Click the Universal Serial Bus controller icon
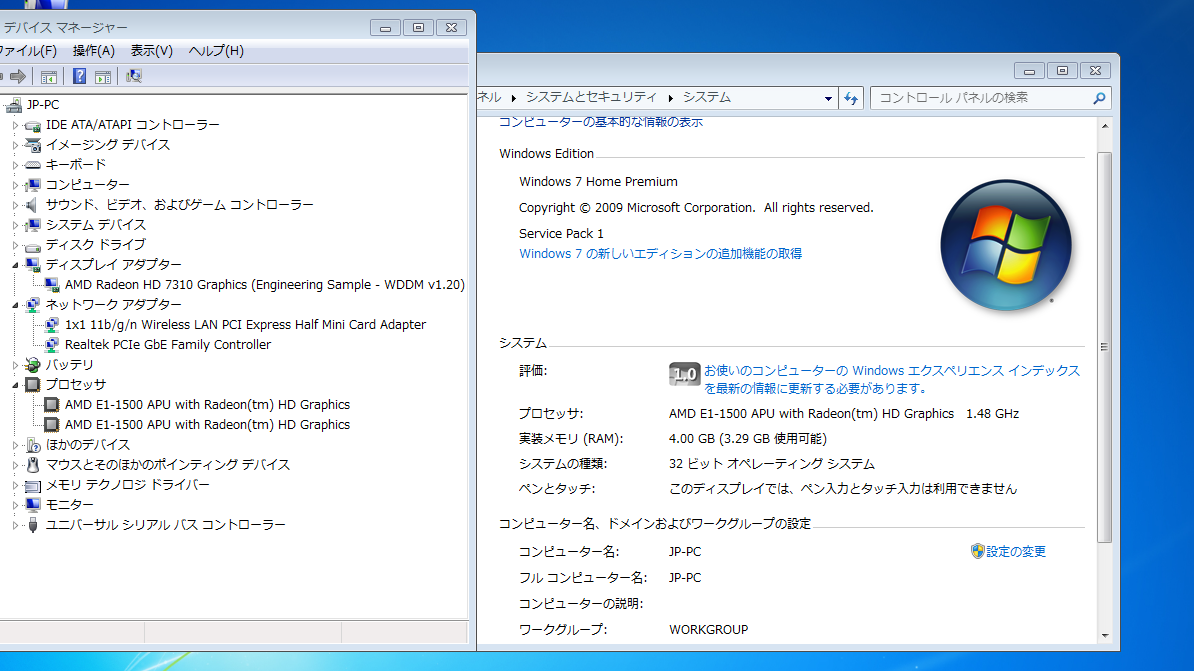Screen dimensions: 1194x671 pos(33,525)
